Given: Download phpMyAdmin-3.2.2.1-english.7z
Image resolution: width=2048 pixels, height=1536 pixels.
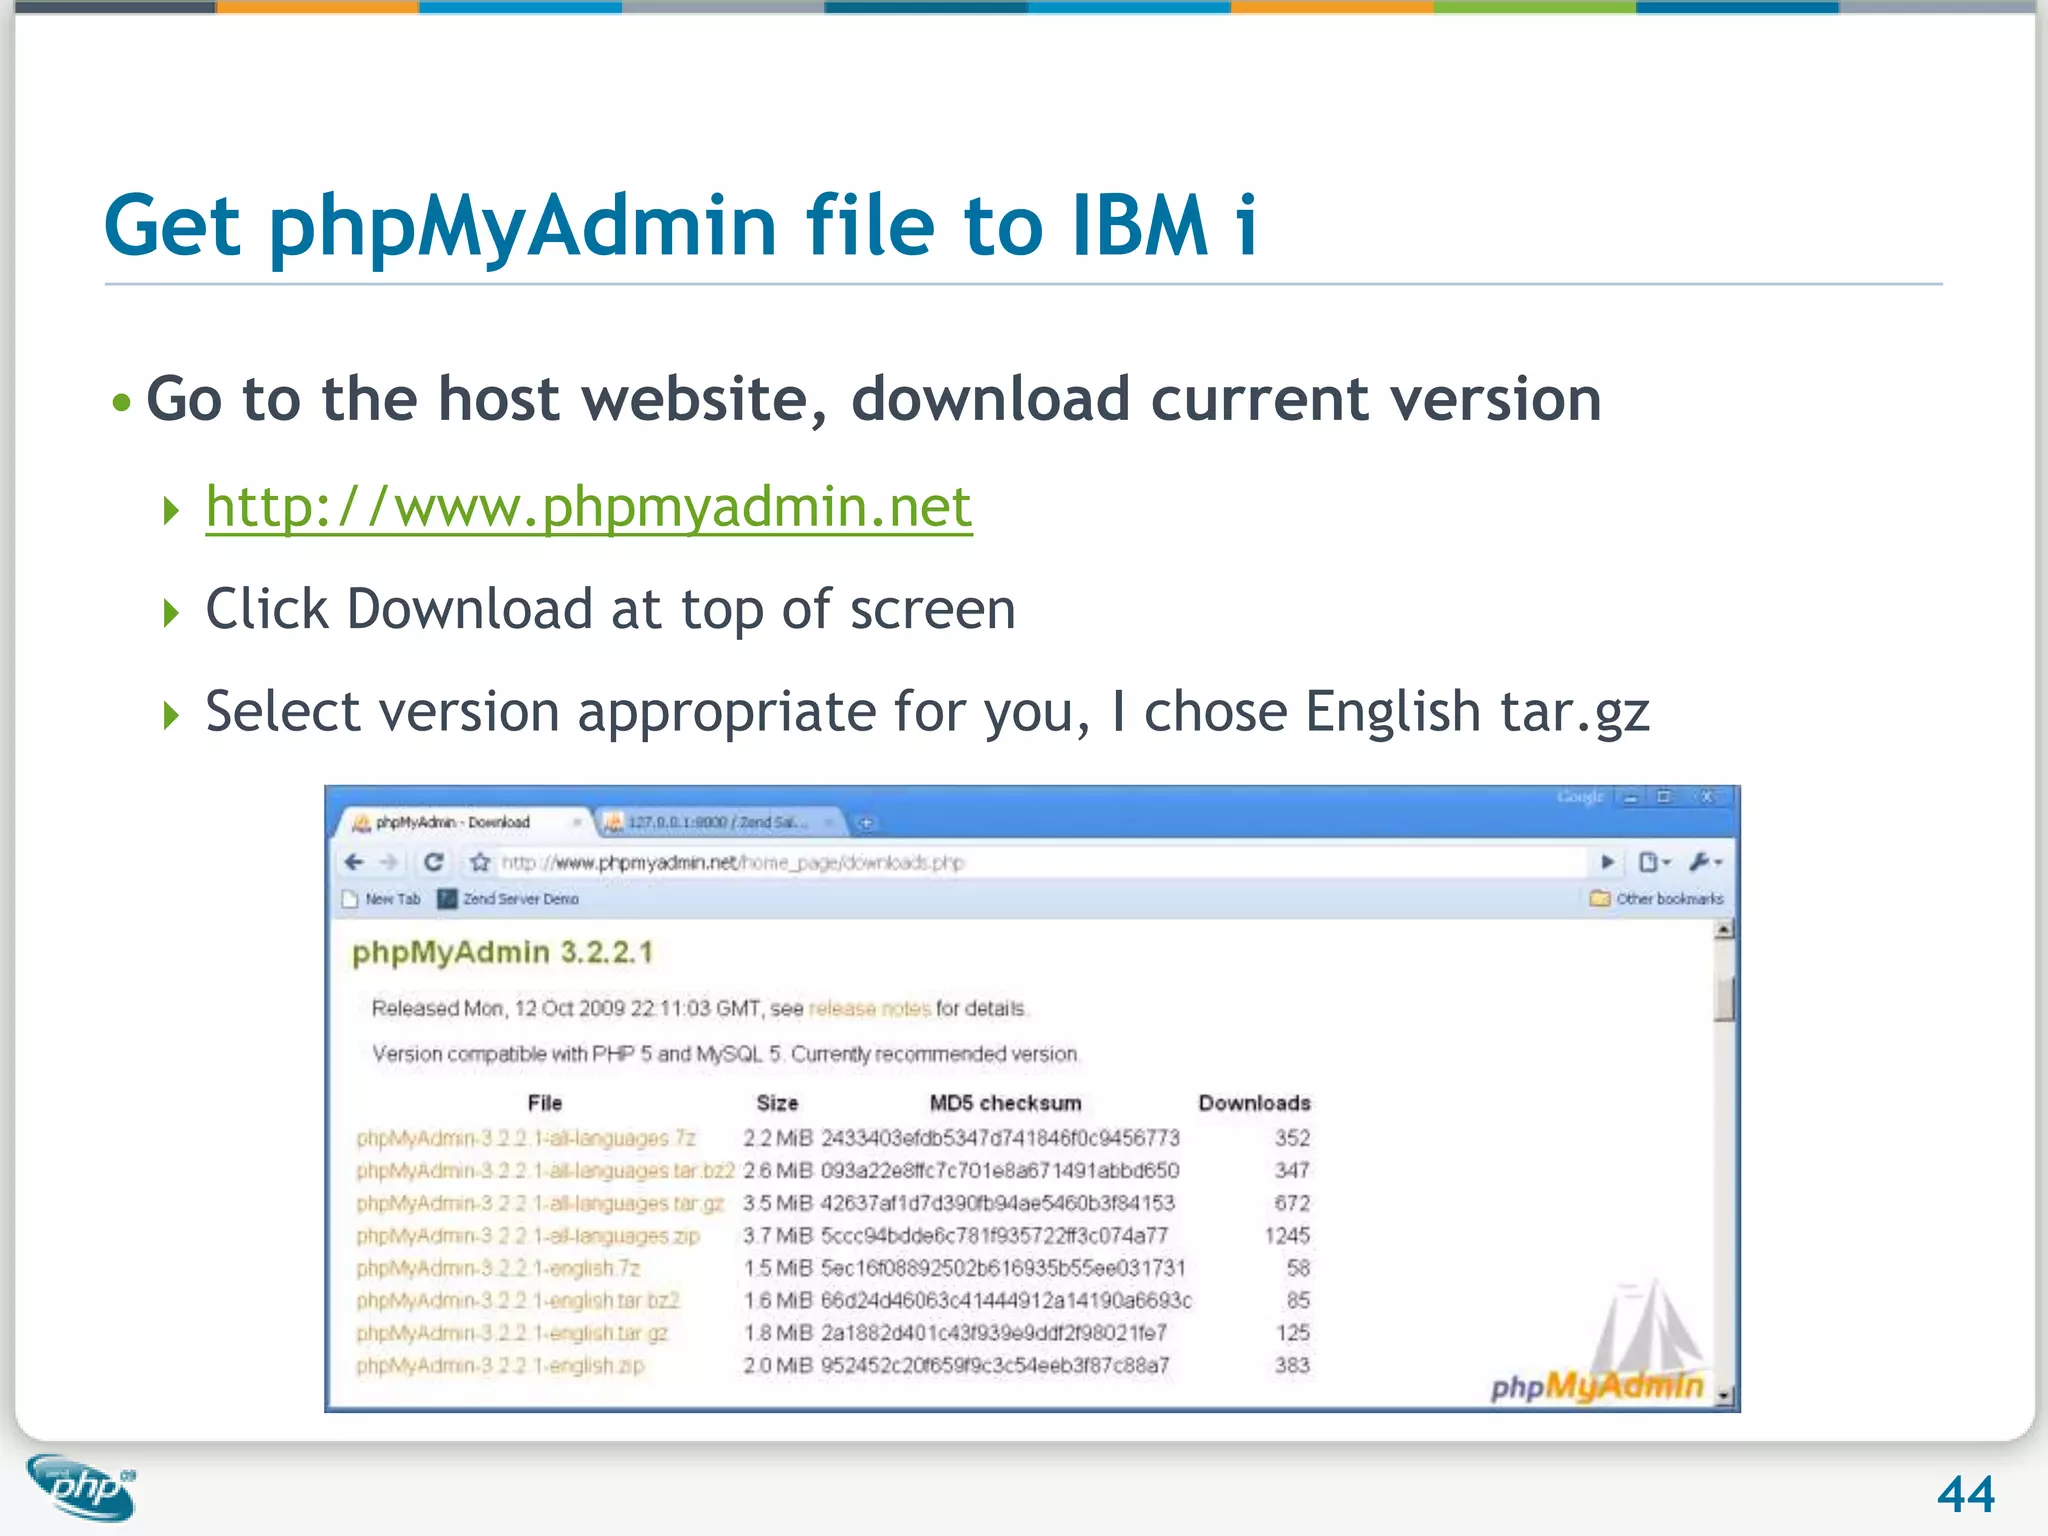Looking at the screenshot, I should click(498, 1268).
